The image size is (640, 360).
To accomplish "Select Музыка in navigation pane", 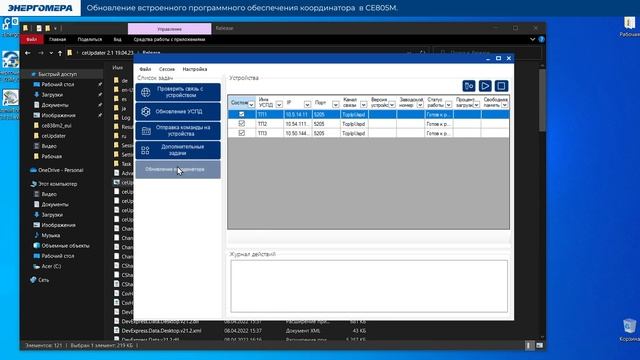I will 51,236.
